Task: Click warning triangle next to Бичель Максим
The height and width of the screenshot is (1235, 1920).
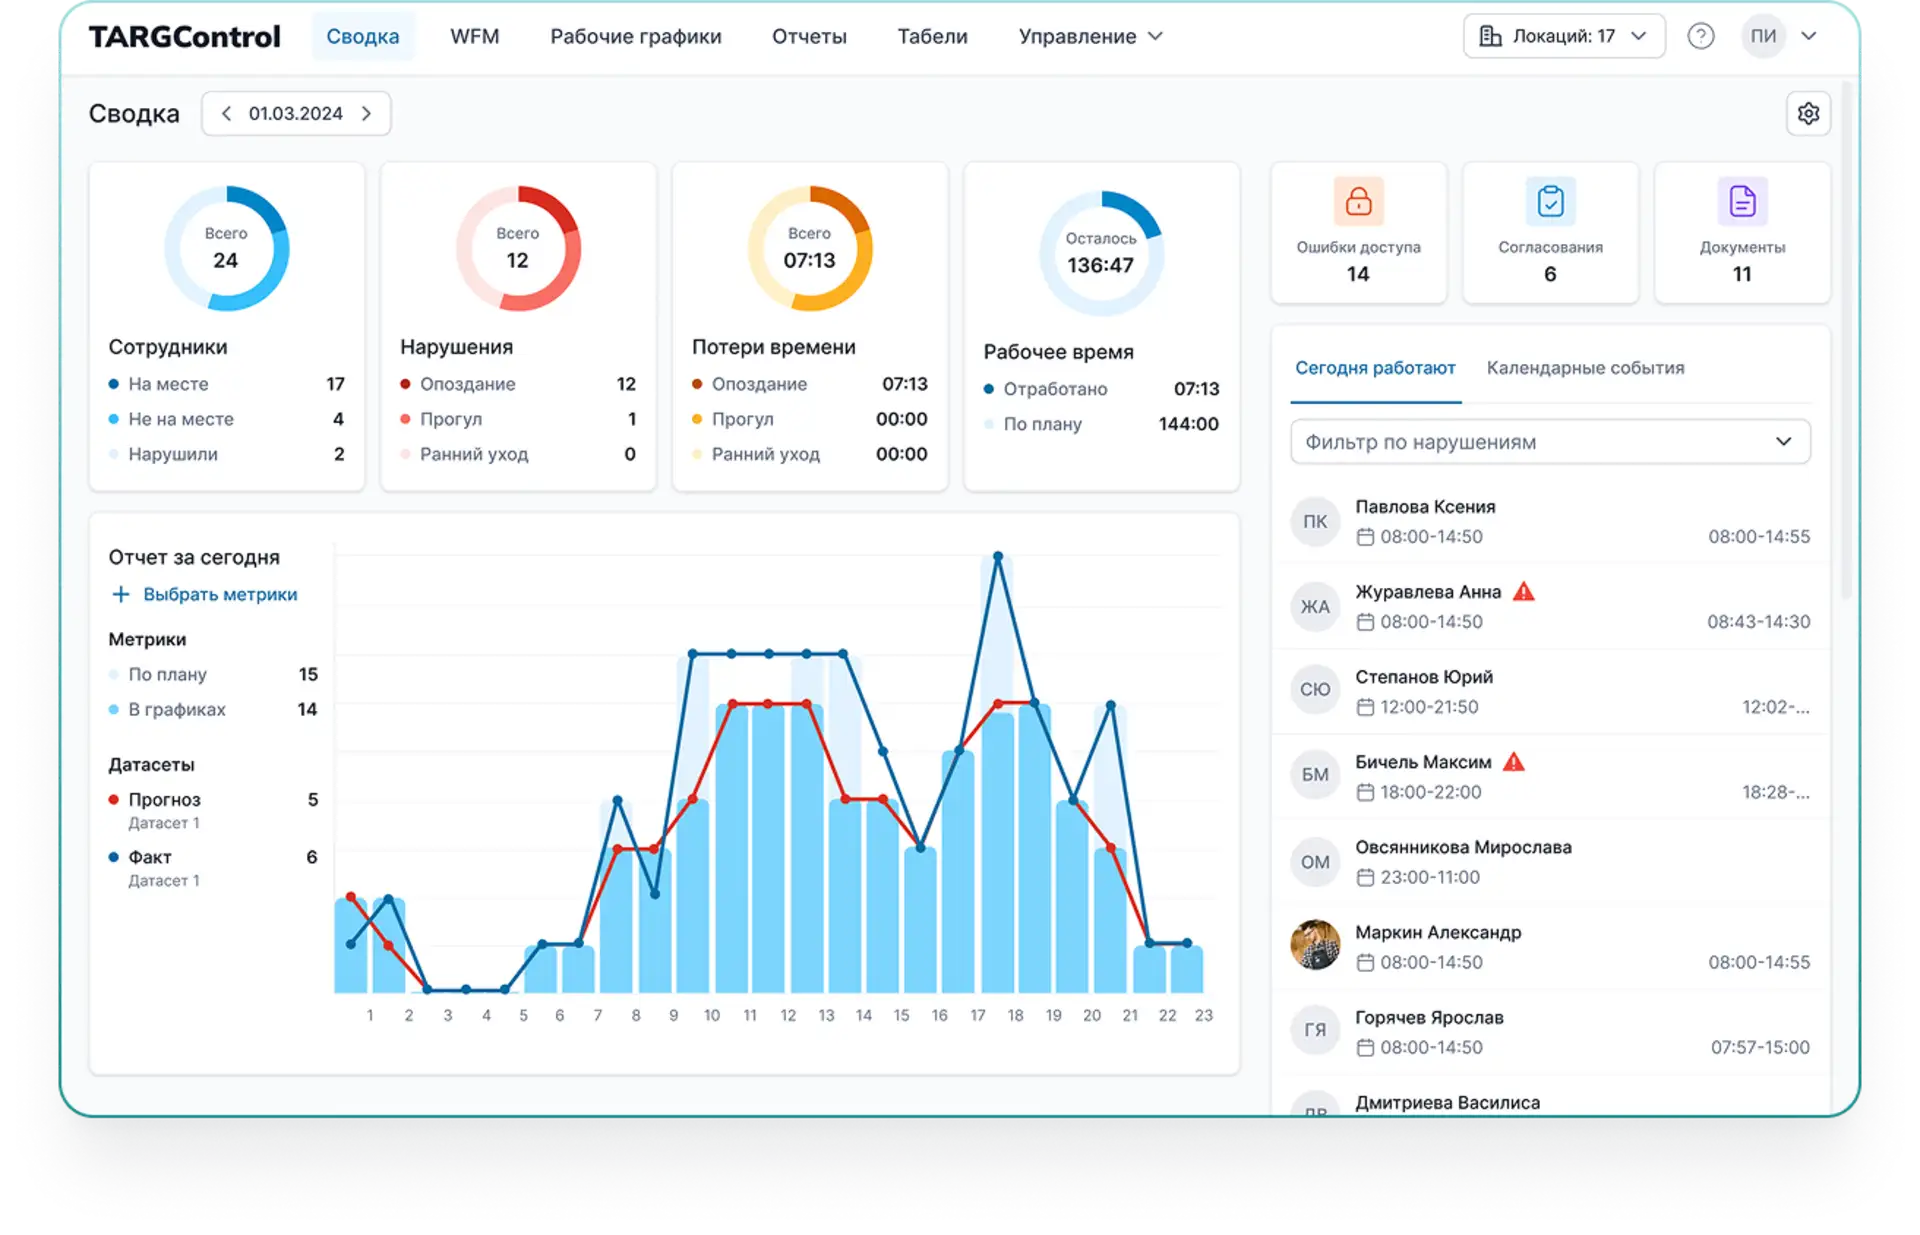Action: pos(1514,762)
